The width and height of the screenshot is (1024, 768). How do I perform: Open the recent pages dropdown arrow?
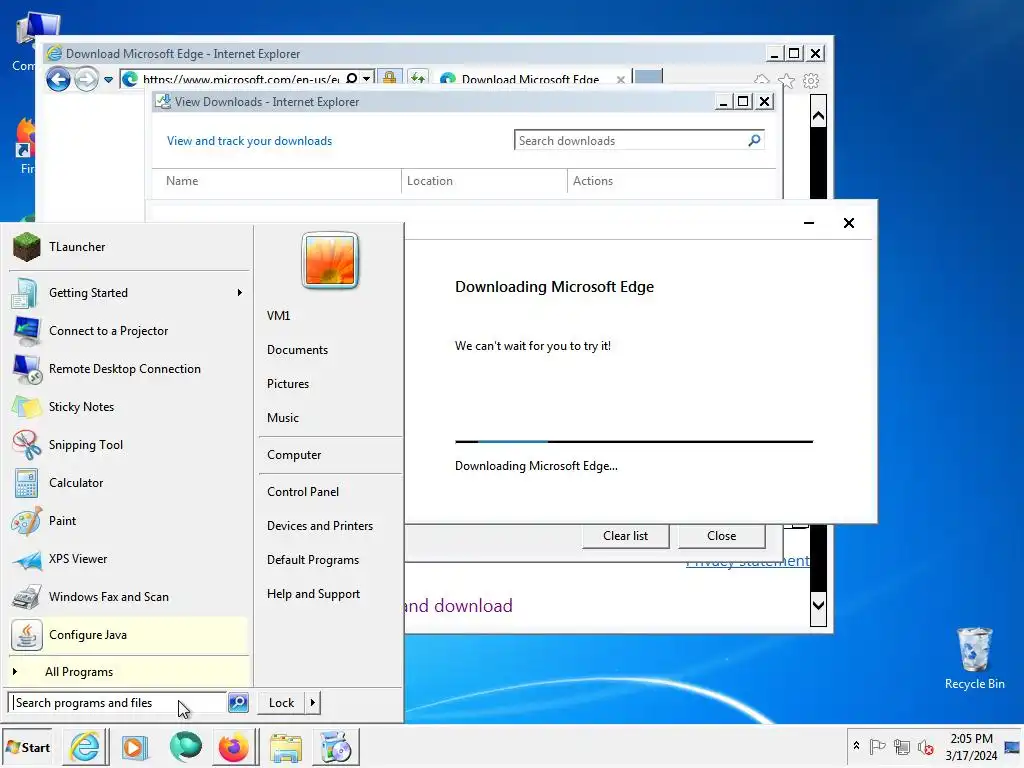(108, 80)
